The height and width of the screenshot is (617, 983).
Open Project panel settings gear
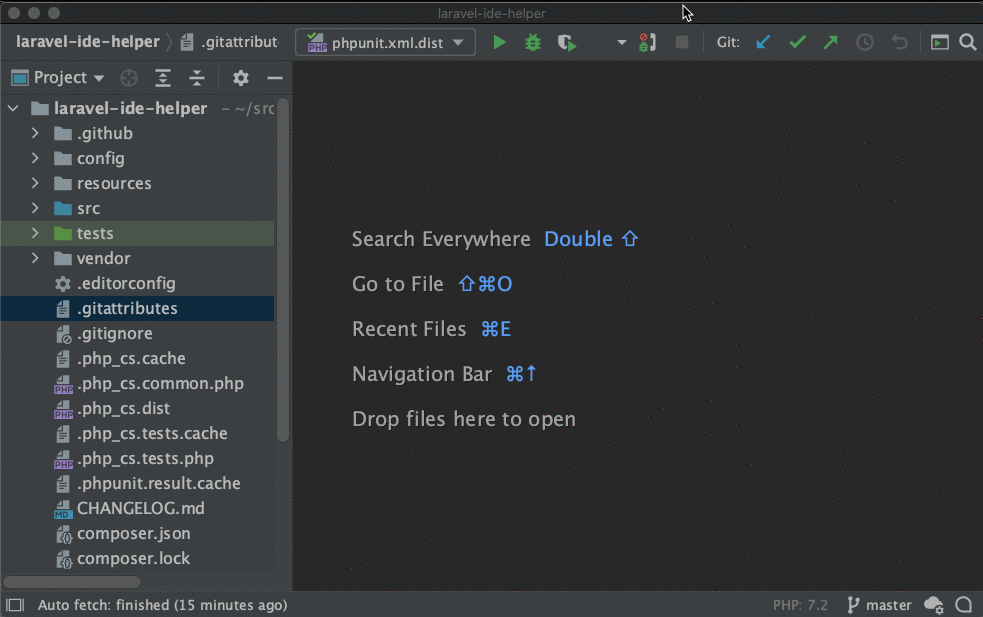[241, 78]
